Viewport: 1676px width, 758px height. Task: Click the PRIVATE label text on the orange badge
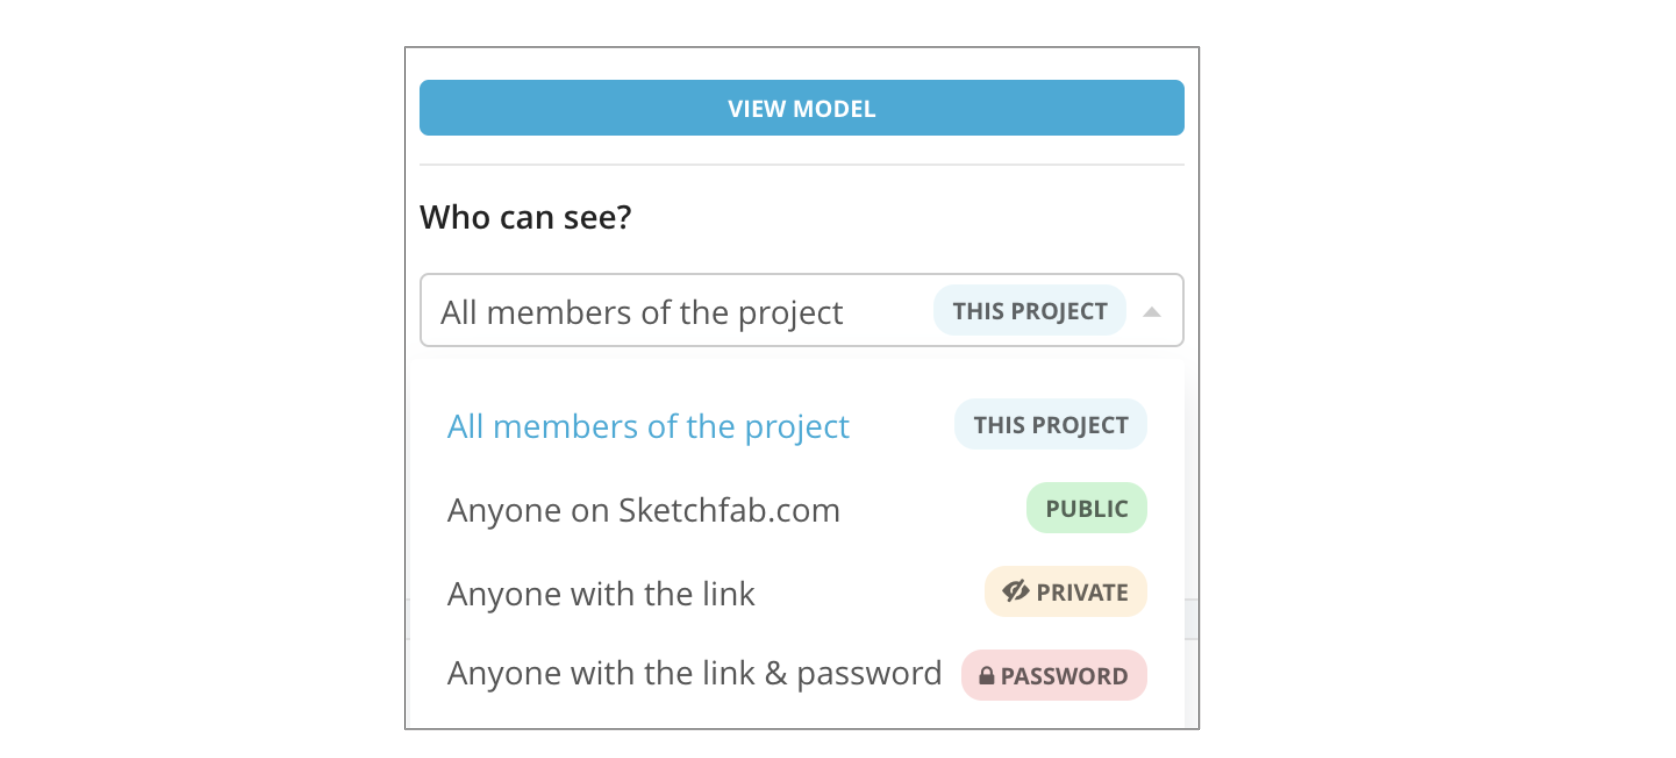[x=1082, y=593]
